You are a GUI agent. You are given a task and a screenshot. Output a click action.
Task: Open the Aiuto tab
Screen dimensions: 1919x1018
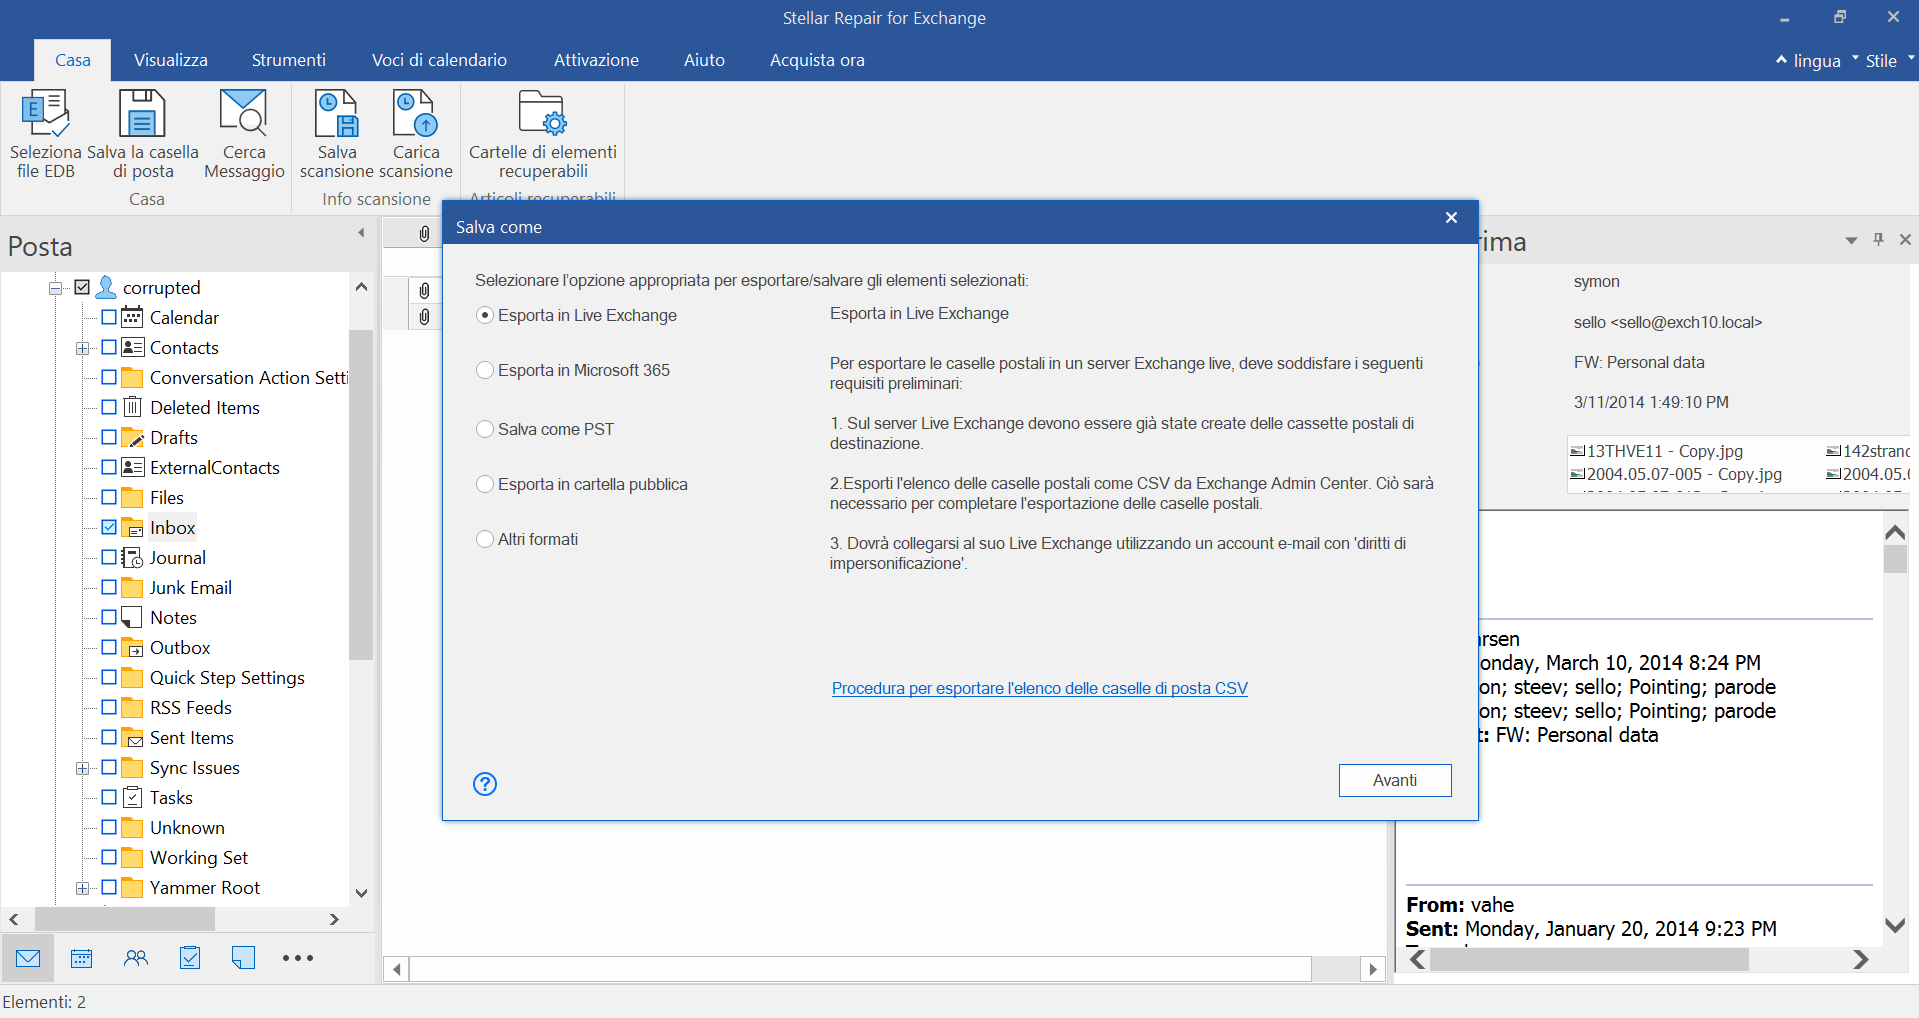pos(704,60)
